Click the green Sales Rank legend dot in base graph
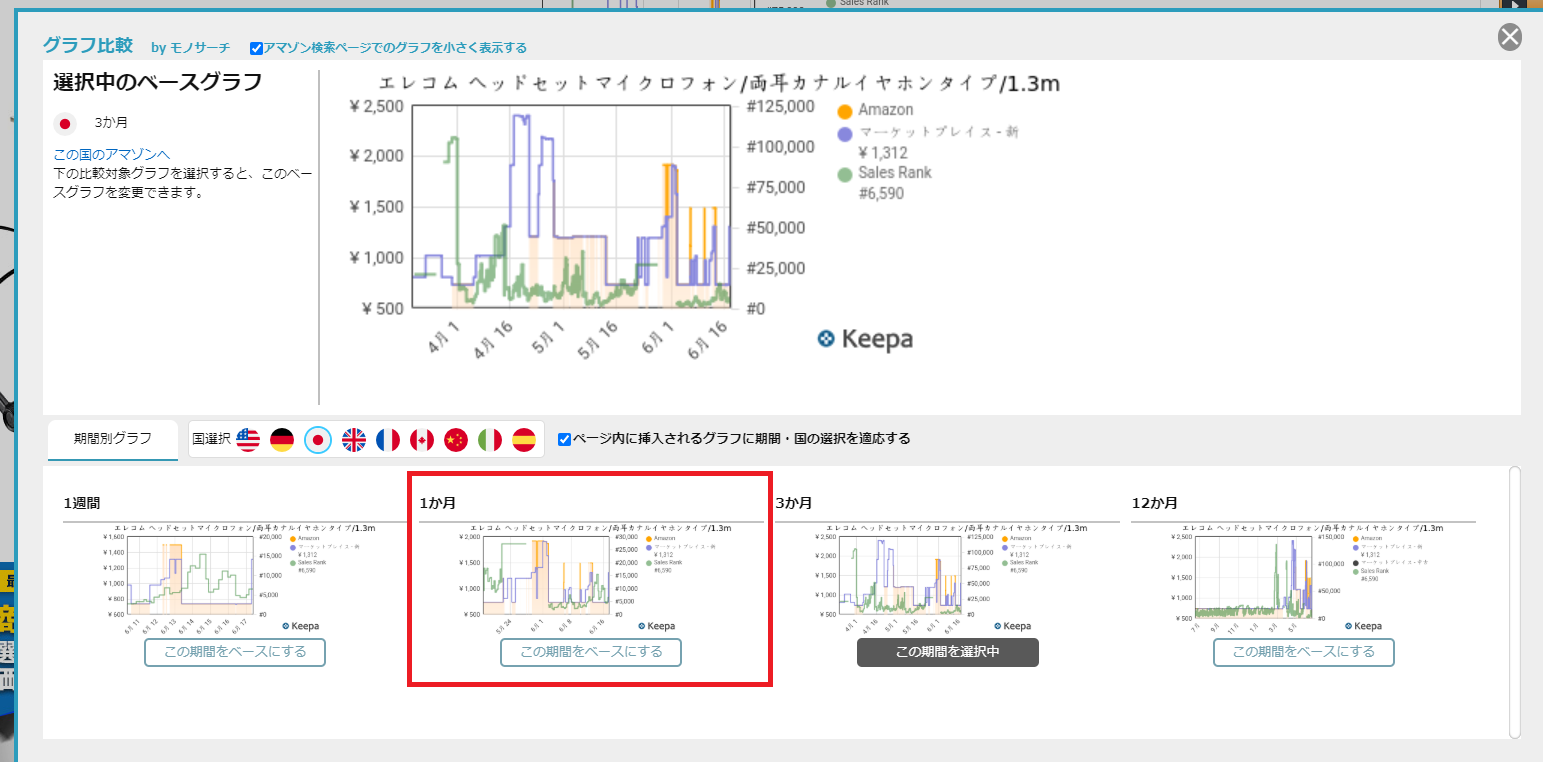 tap(845, 174)
